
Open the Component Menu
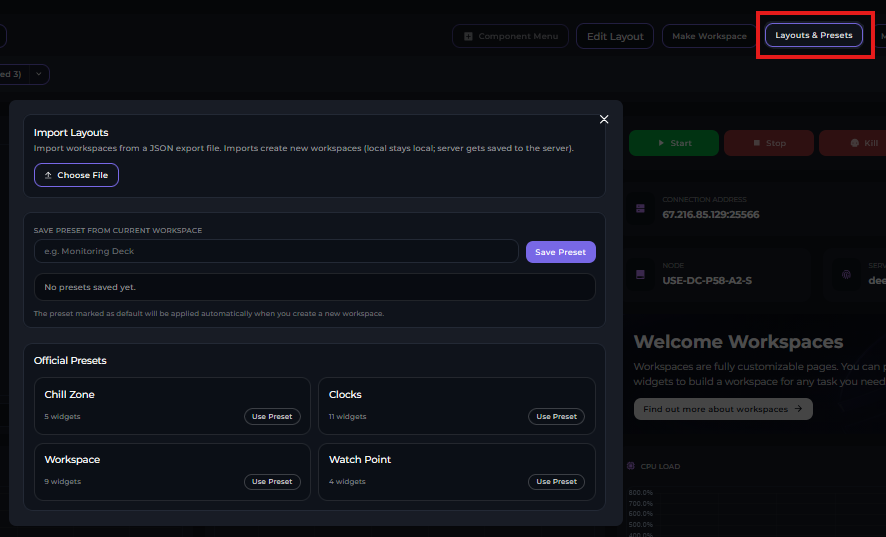click(x=510, y=36)
